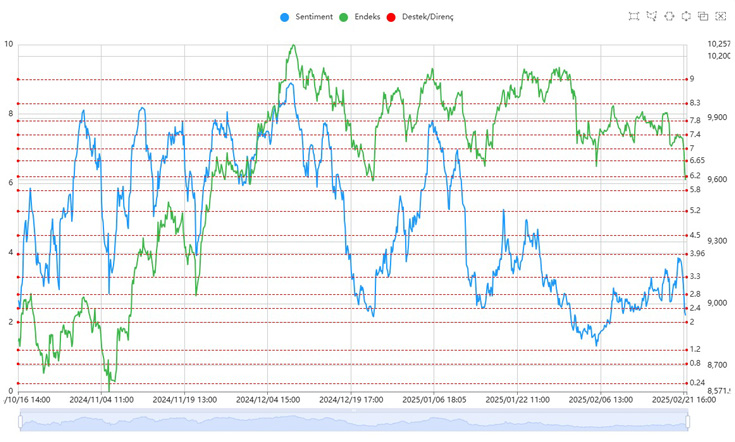Toggle the Sentiment series label
This screenshot has width=735, height=442.
point(313,17)
